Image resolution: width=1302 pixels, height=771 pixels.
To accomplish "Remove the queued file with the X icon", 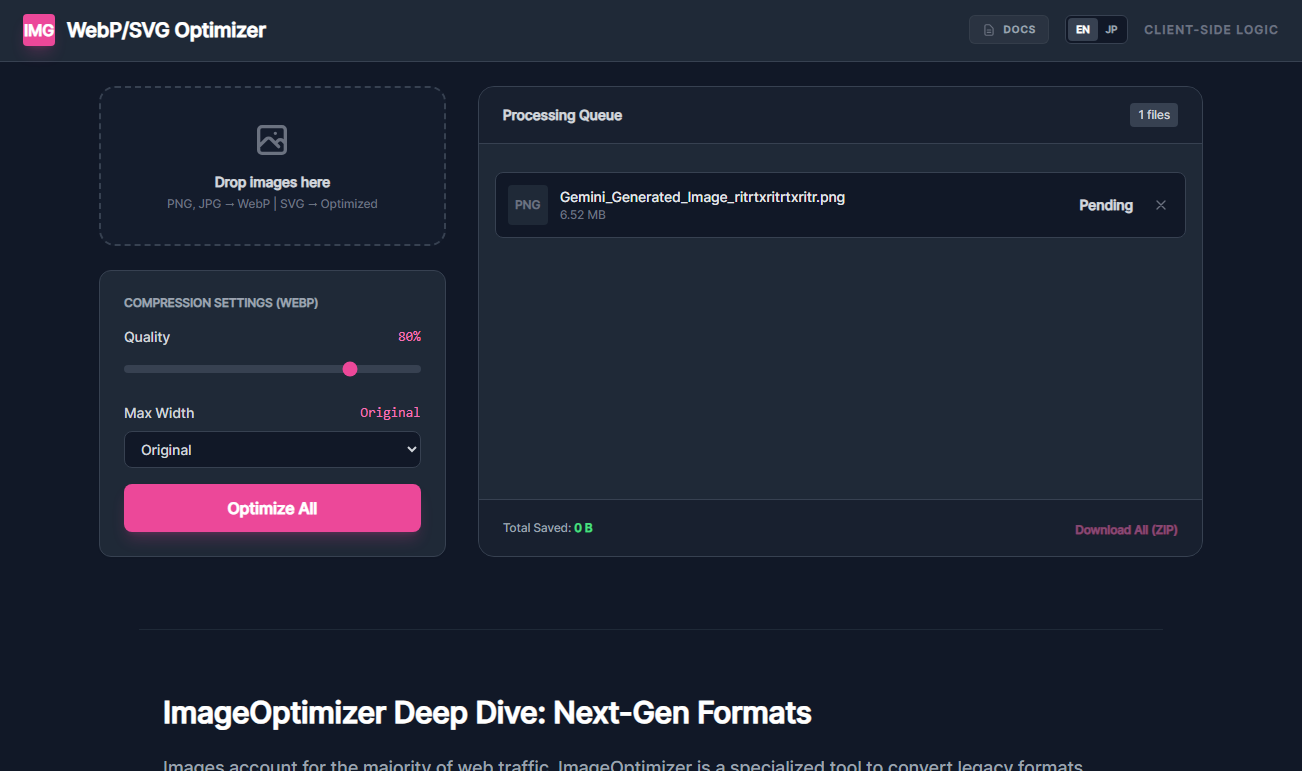I will tap(1161, 204).
